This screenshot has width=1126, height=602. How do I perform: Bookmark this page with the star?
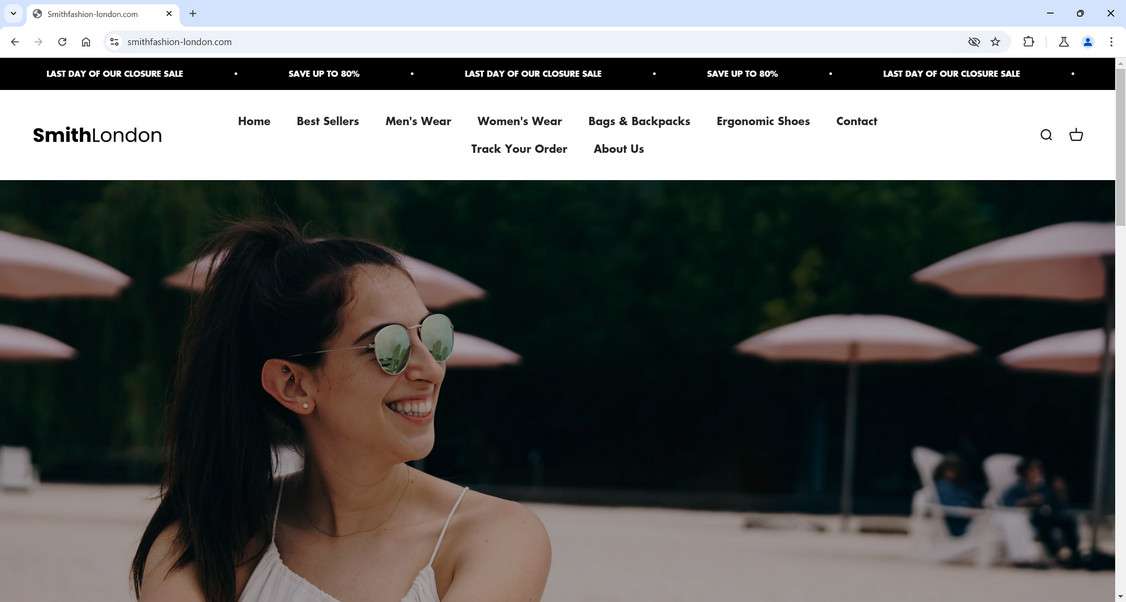coord(995,41)
